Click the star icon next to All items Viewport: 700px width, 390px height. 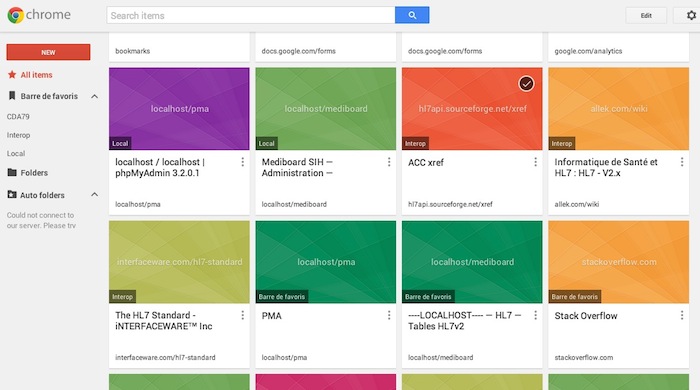(x=12, y=75)
